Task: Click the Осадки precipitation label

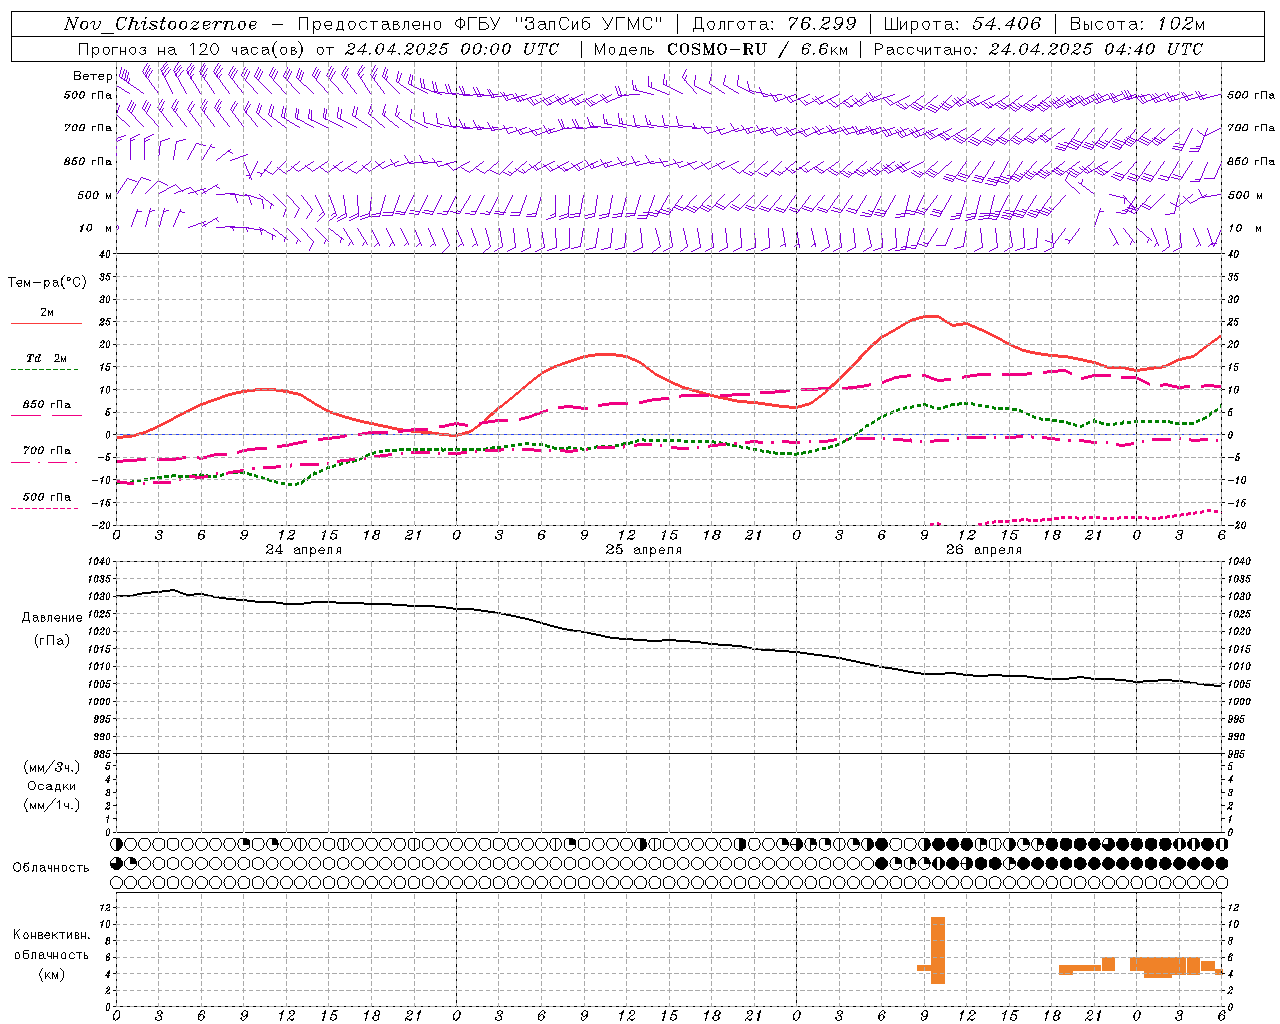Action: (52, 786)
